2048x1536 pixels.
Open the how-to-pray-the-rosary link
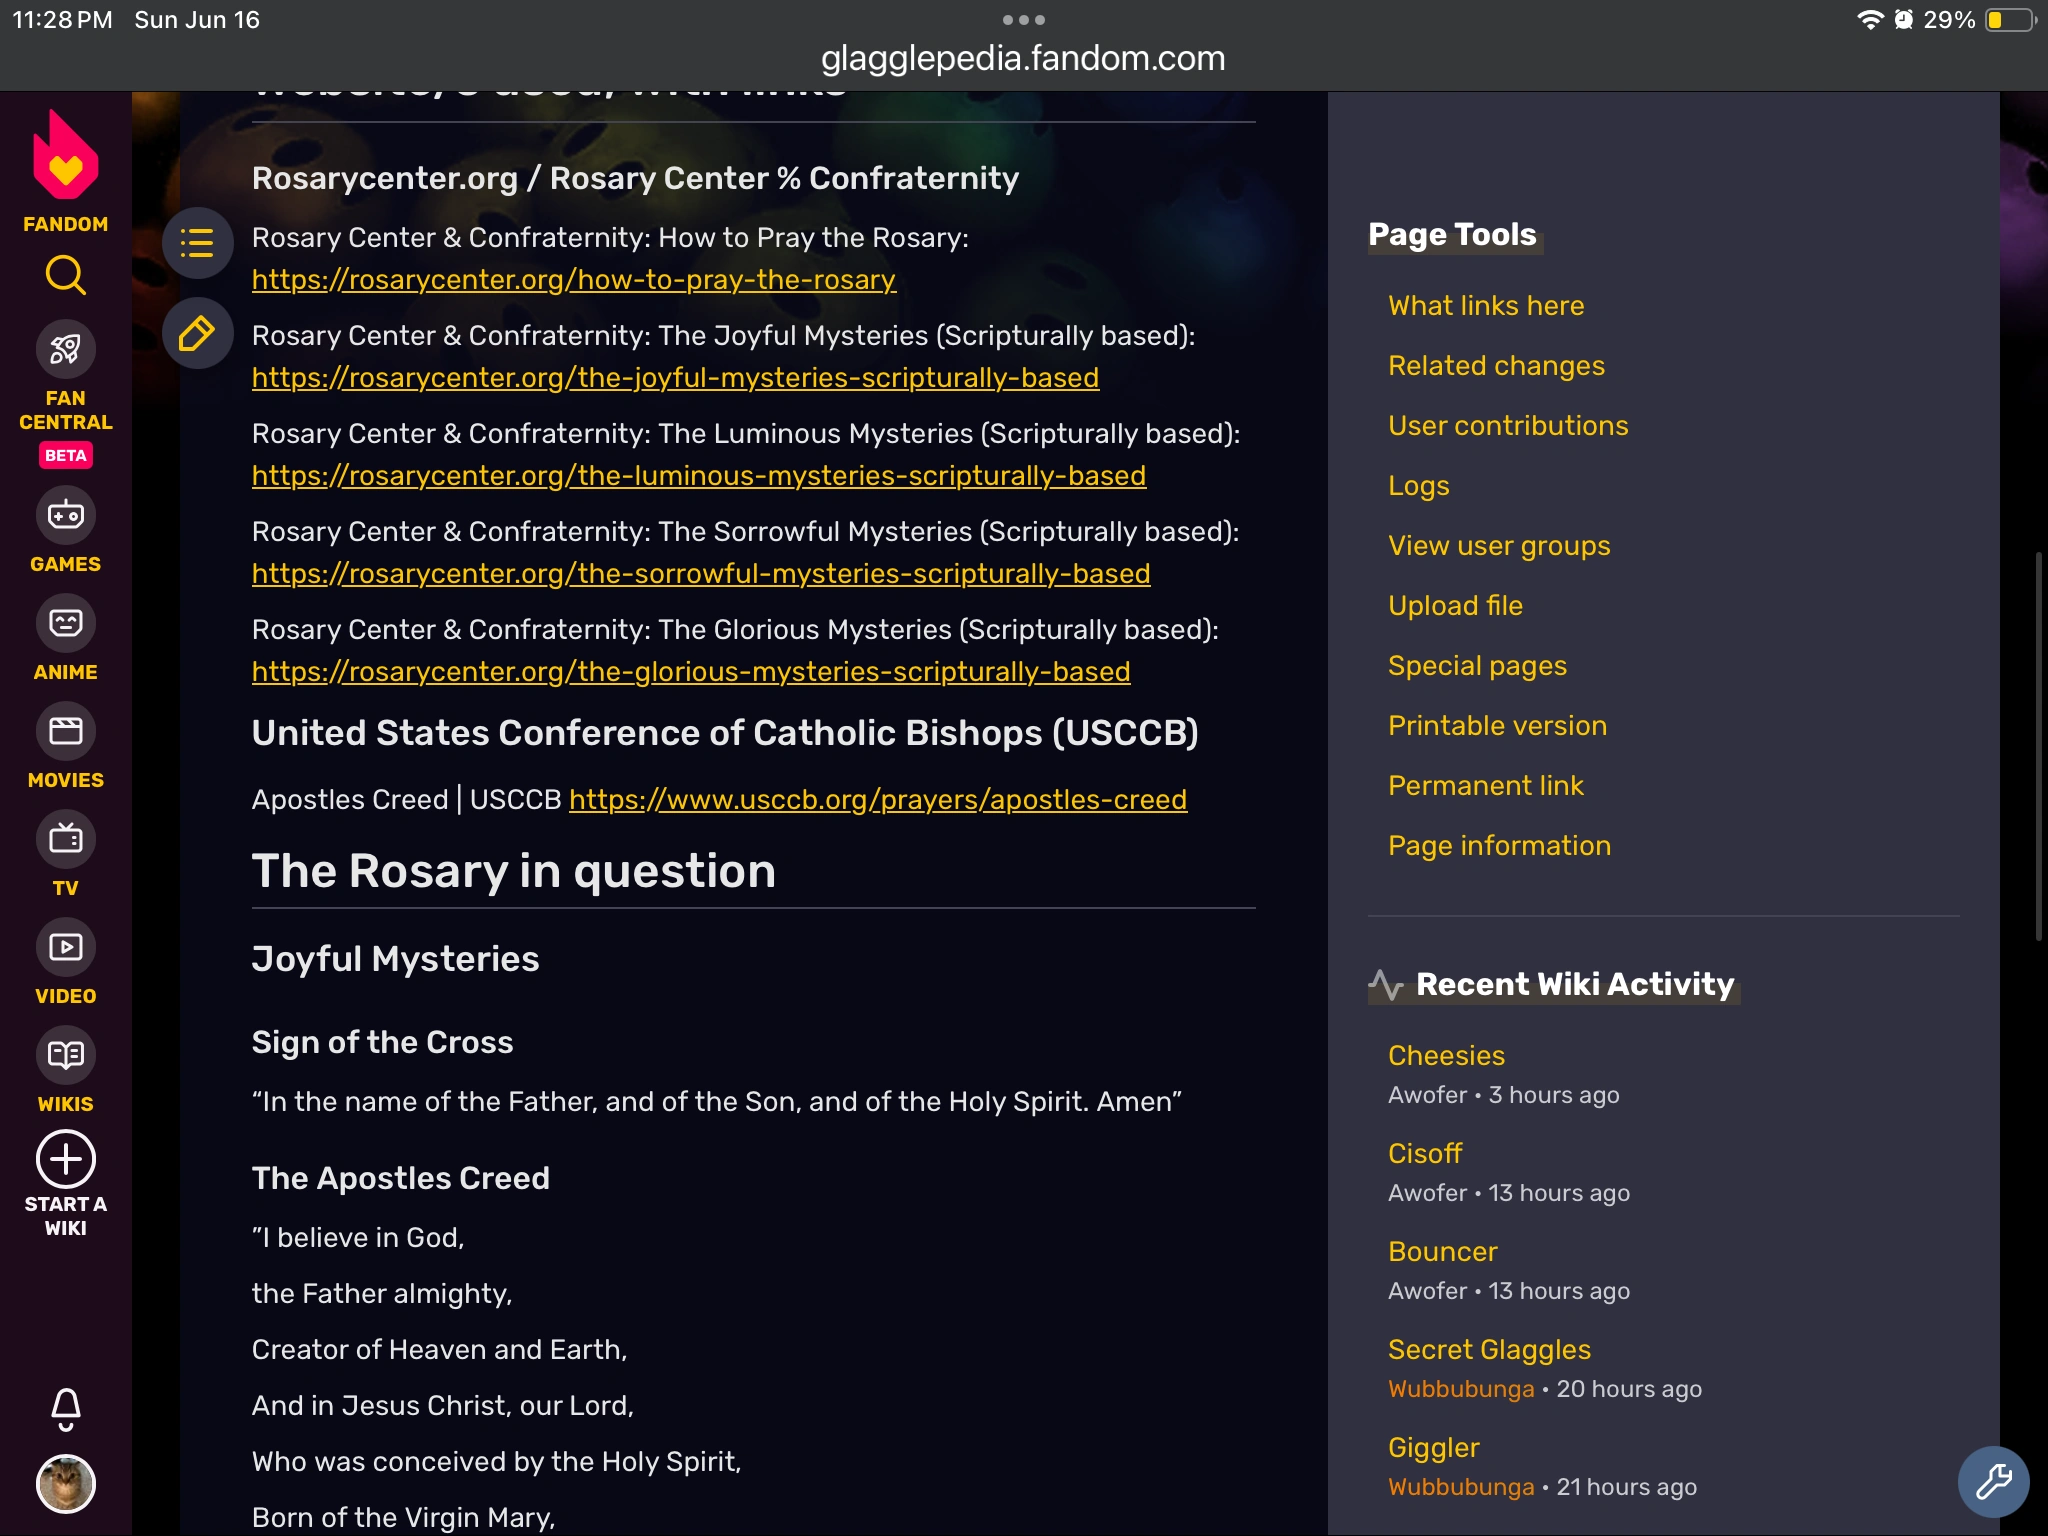click(573, 280)
